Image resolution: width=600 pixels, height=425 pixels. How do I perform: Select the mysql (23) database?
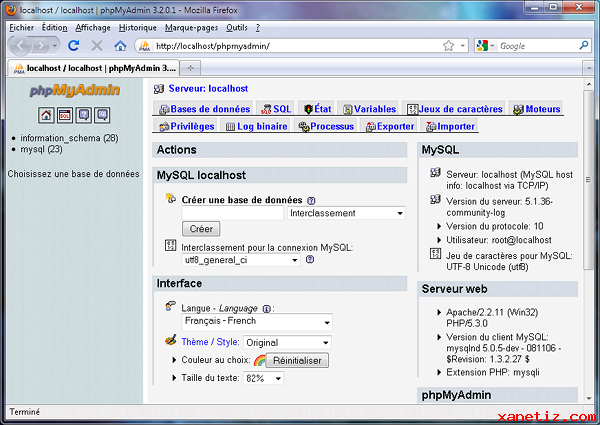41,149
